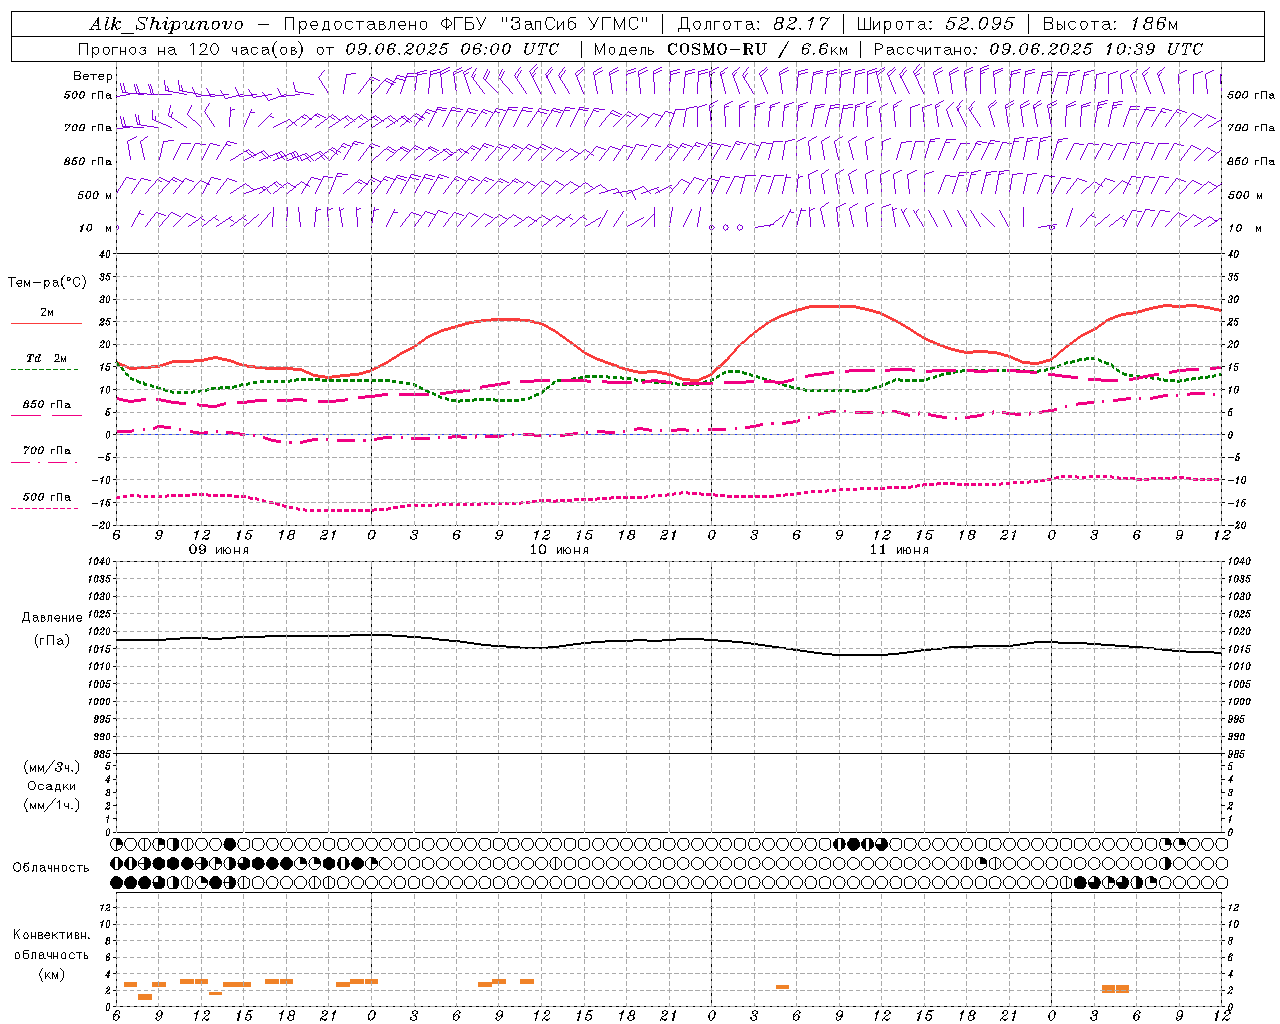
Task: Click the dotted line under 500 гПа temperature legend
Action: pyautogui.click(x=44, y=508)
